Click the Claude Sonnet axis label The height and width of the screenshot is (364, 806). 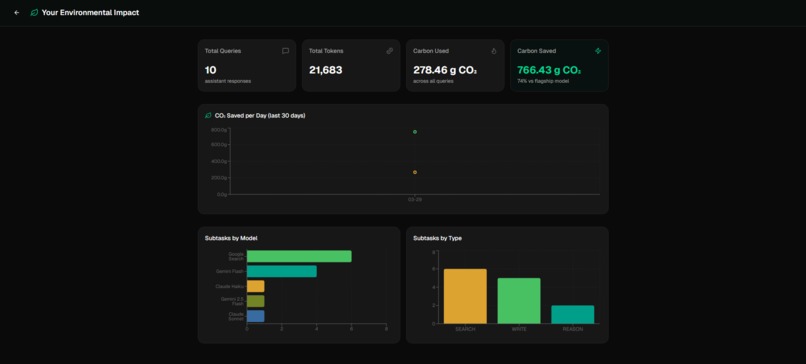click(x=236, y=316)
